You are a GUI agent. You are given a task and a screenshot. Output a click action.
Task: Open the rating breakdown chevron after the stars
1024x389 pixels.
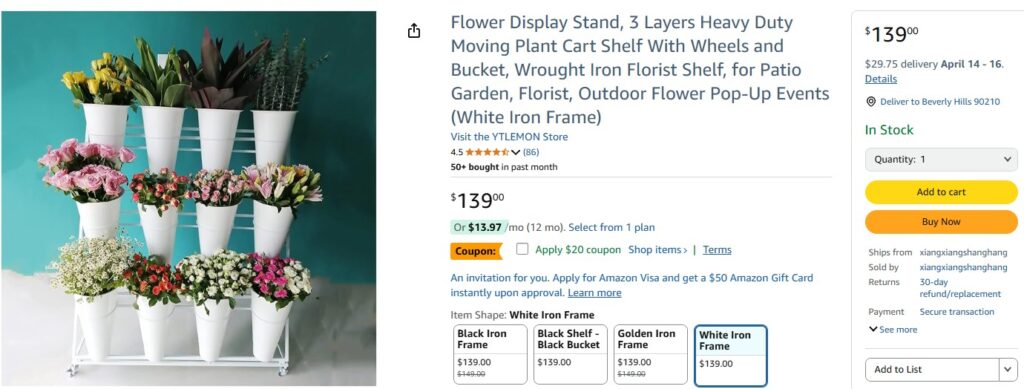515,152
